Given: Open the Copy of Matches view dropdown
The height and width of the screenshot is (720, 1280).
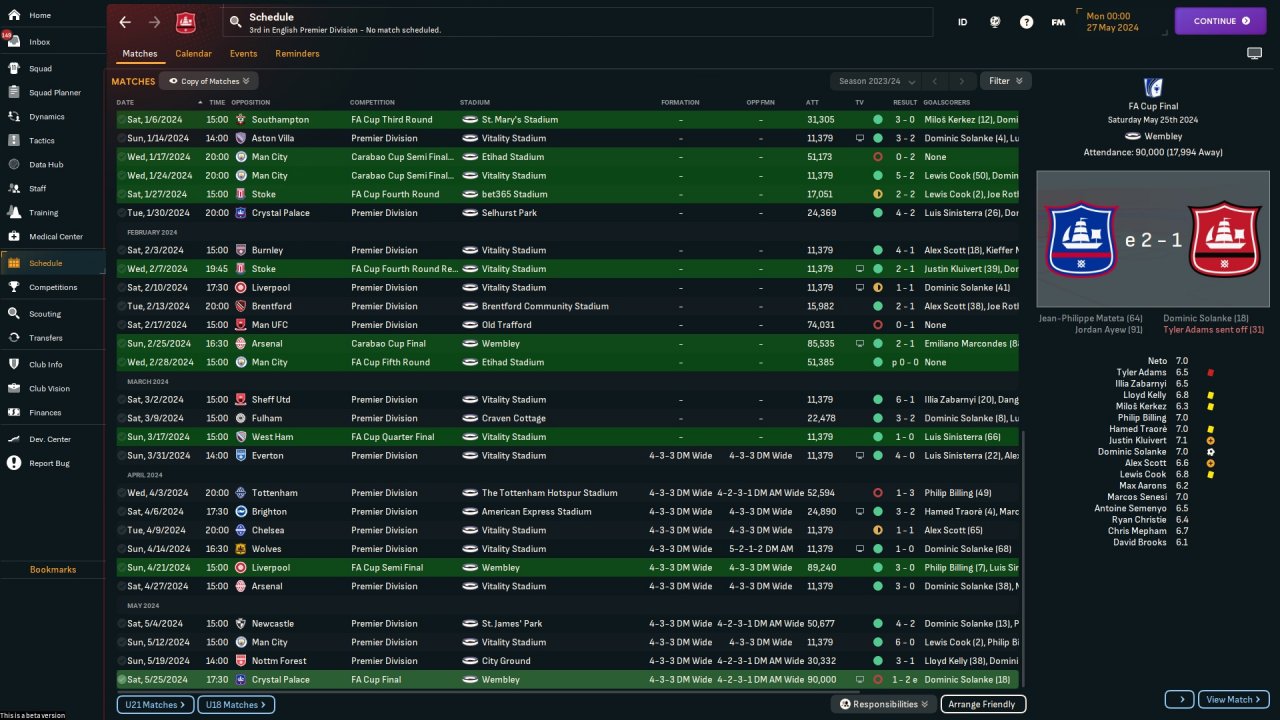Looking at the screenshot, I should pyautogui.click(x=209, y=81).
